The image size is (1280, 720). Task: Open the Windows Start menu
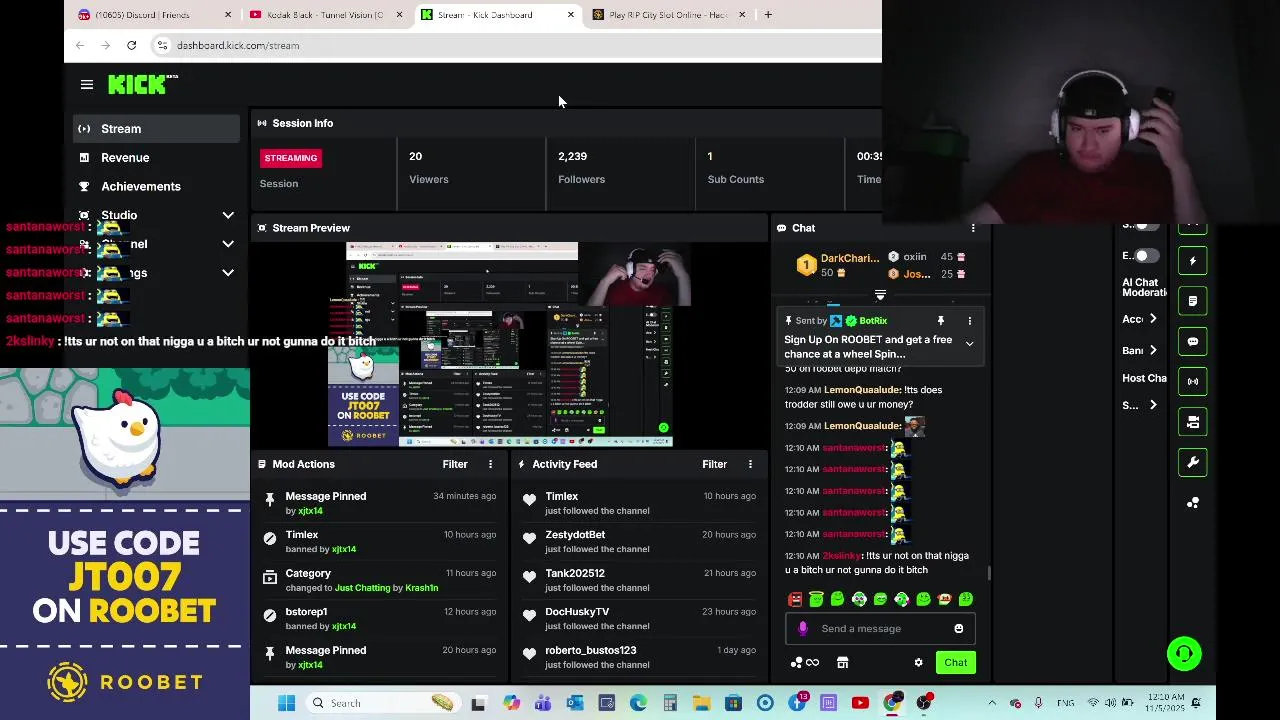pos(286,703)
